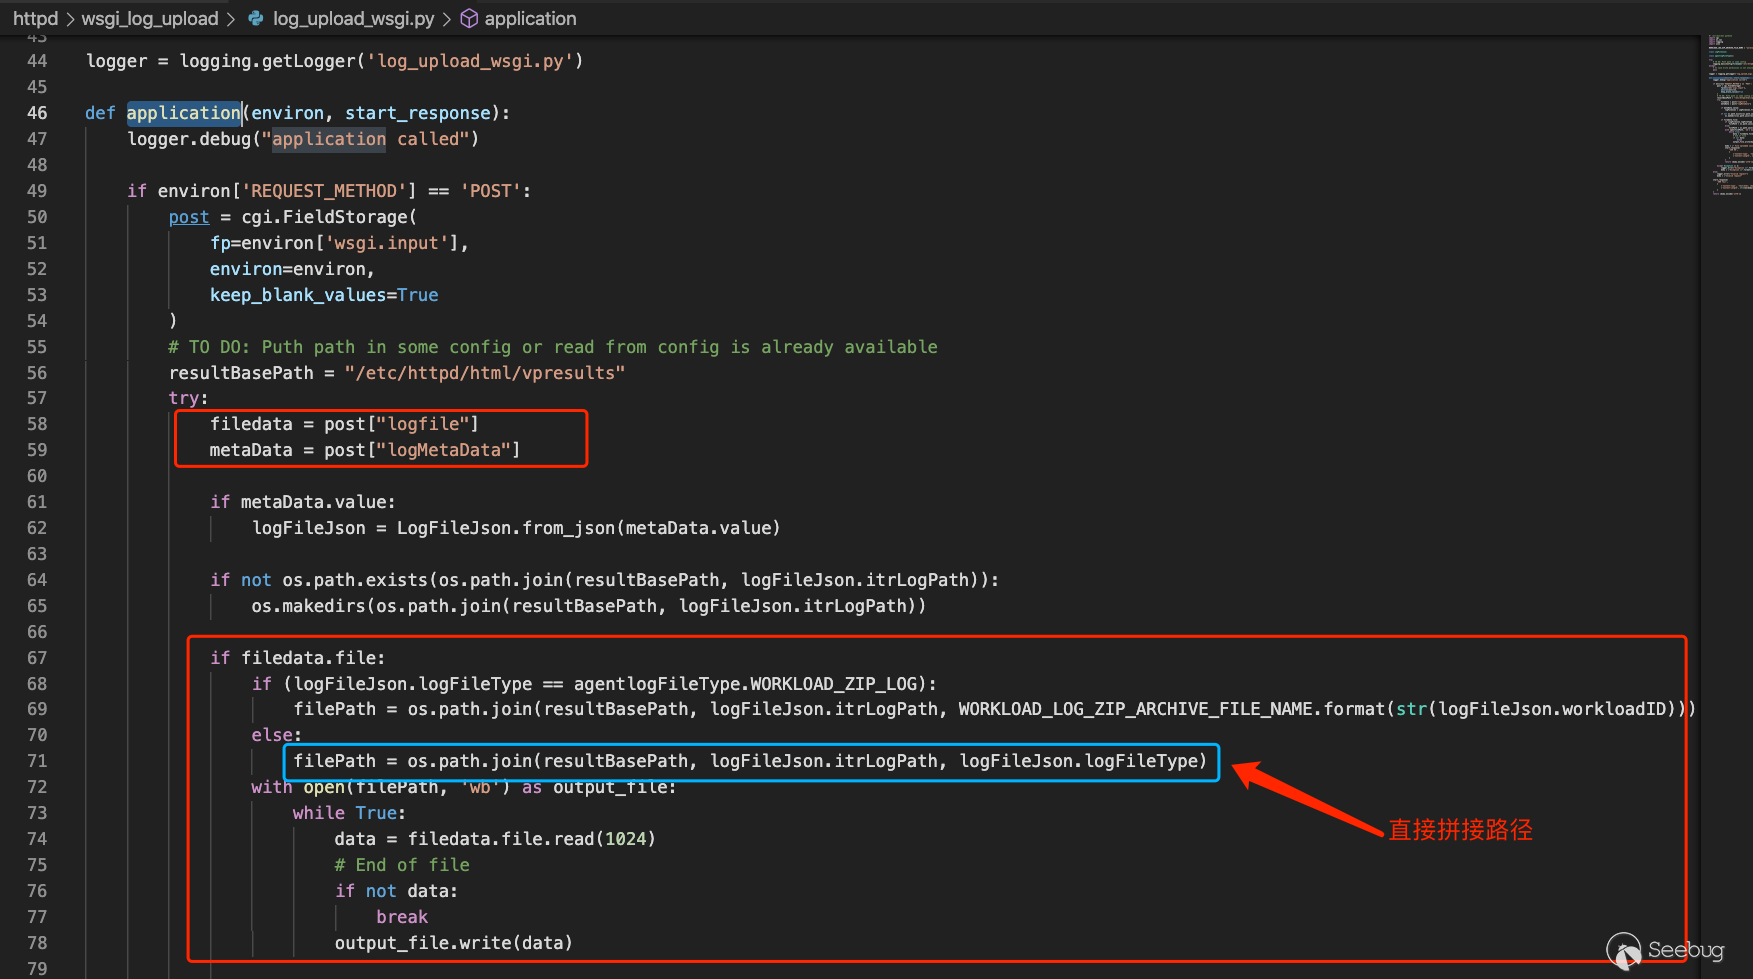Click line number 46 in the gutter
1753x979 pixels.
click(37, 113)
